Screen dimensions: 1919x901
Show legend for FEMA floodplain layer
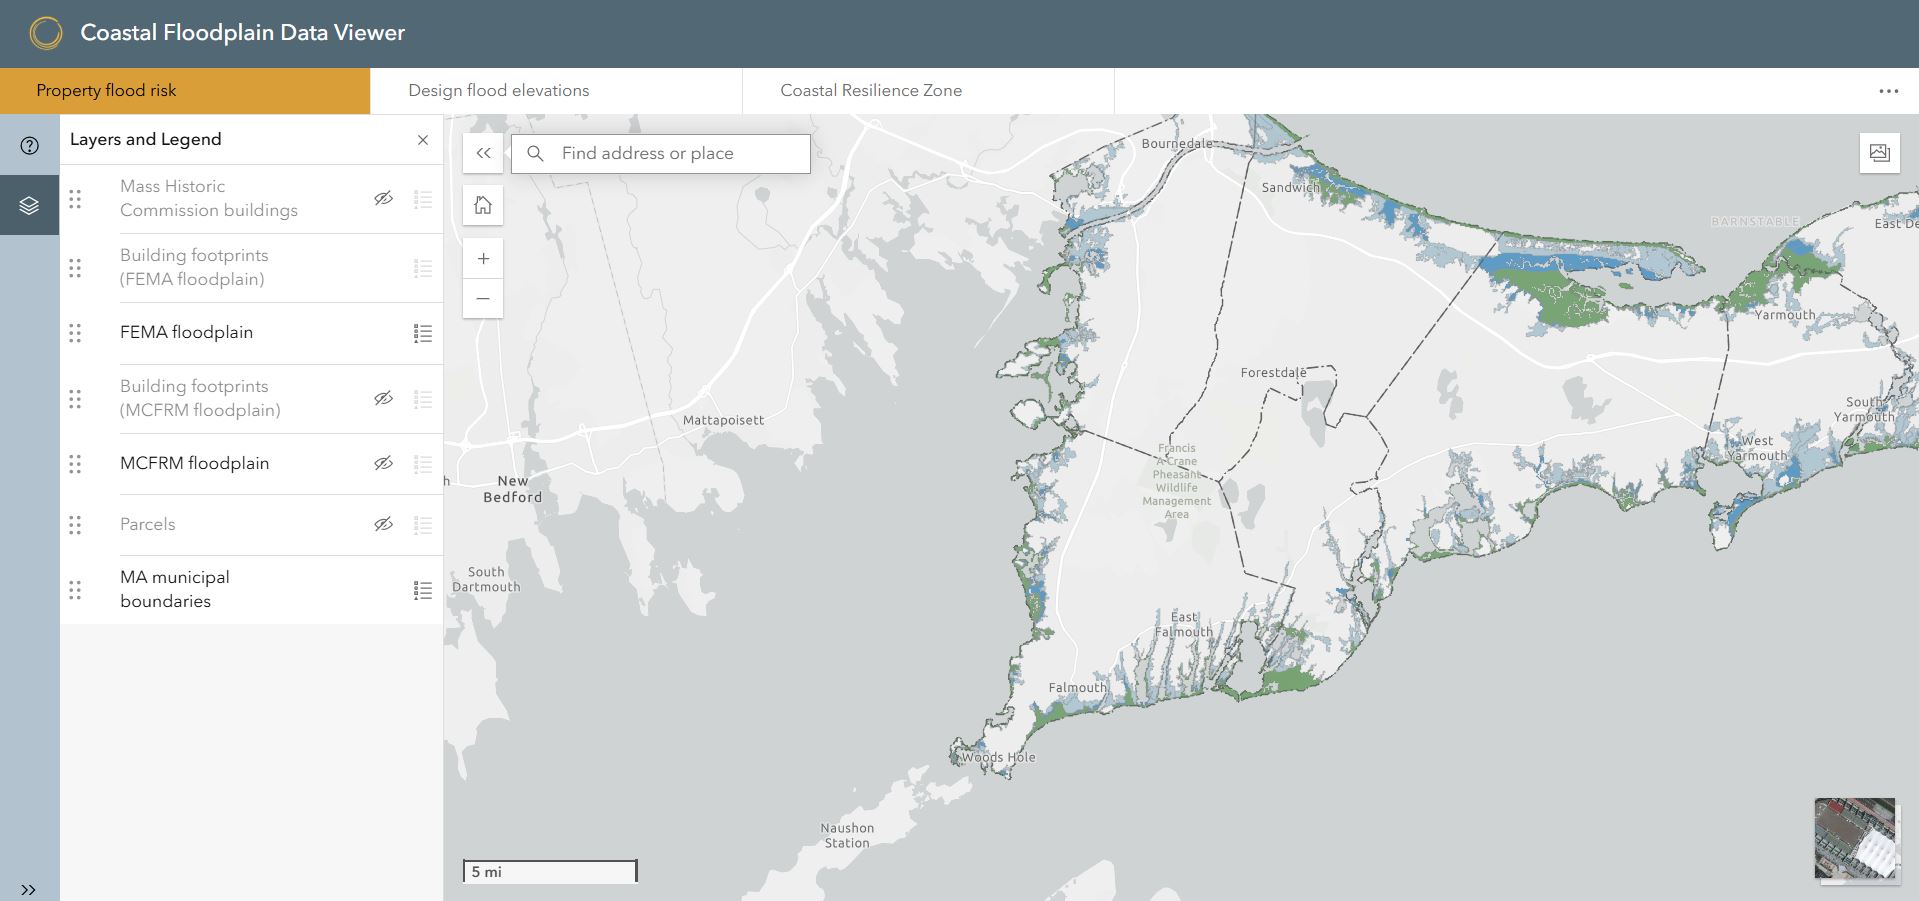[x=423, y=333]
